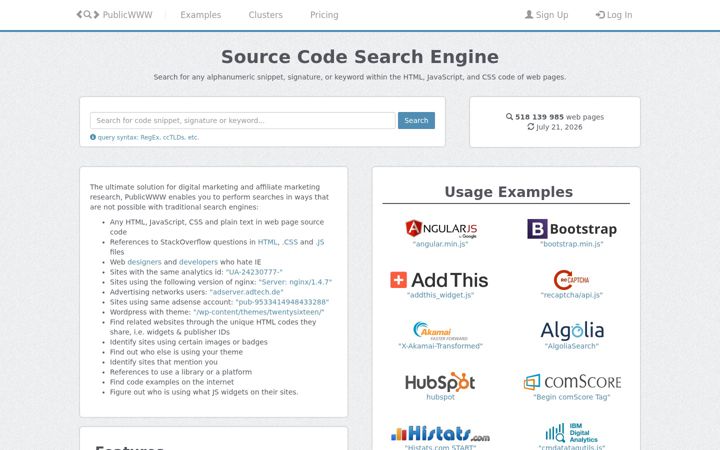Screen dimensions: 720x450
Task: Click the refresh icon beside July 21, 2026
Action: click(x=531, y=127)
